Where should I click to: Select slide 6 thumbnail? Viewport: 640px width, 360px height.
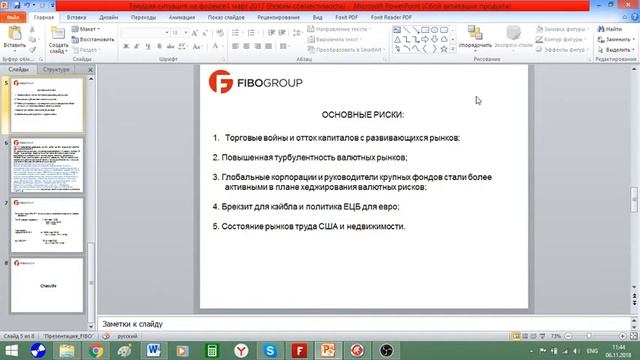tap(47, 165)
